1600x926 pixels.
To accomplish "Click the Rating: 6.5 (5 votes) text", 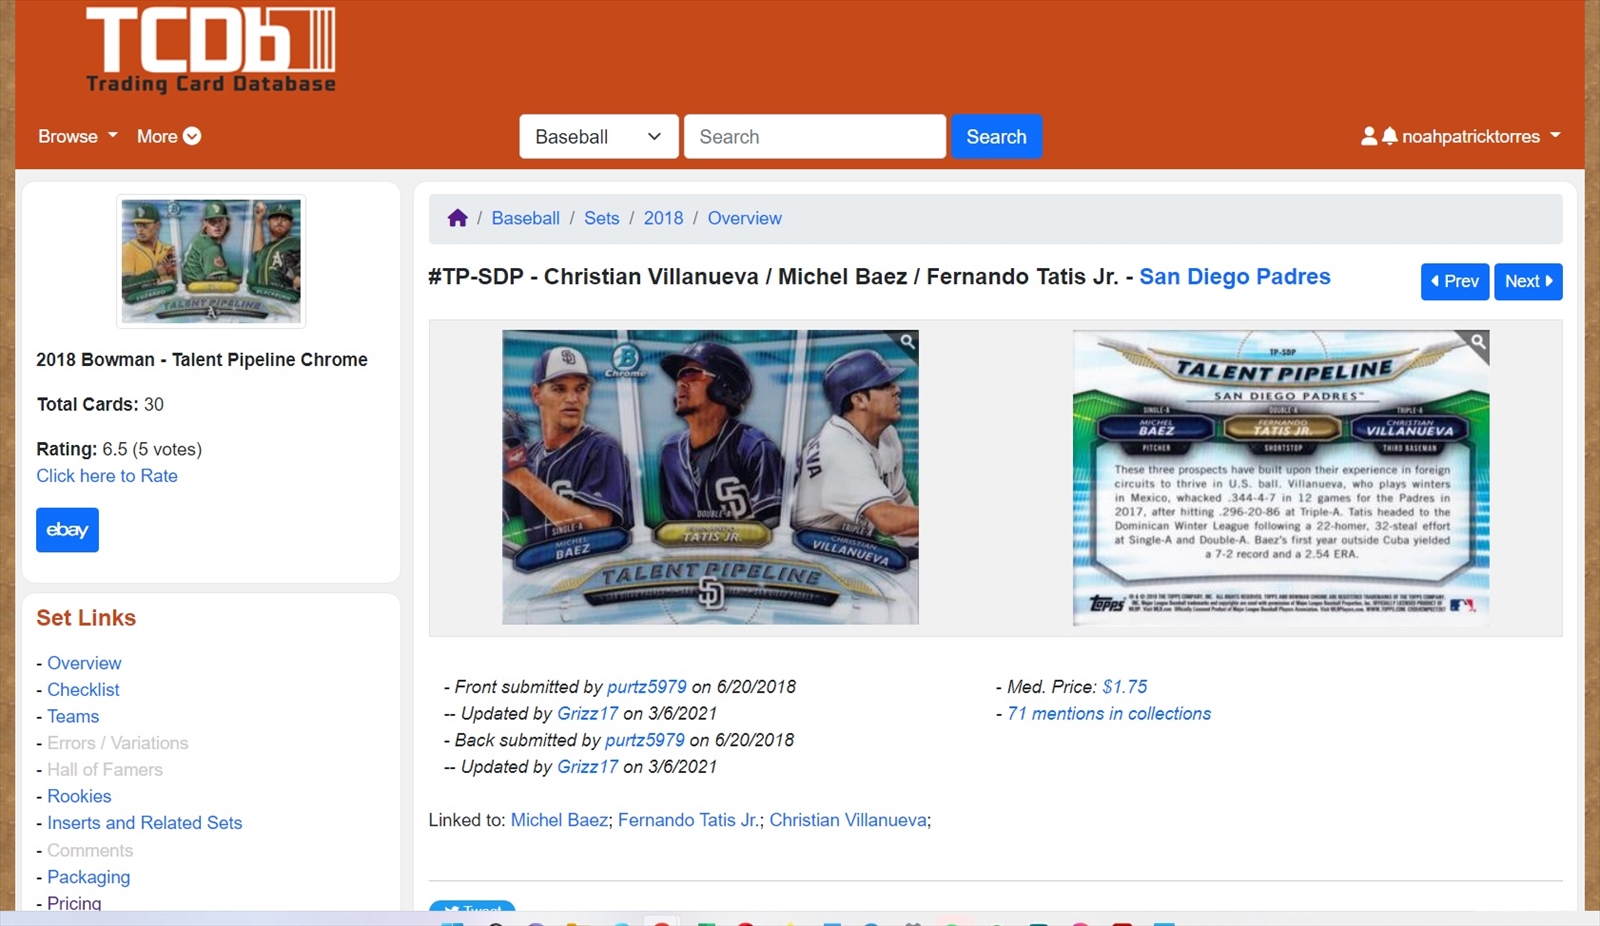I will [x=119, y=449].
